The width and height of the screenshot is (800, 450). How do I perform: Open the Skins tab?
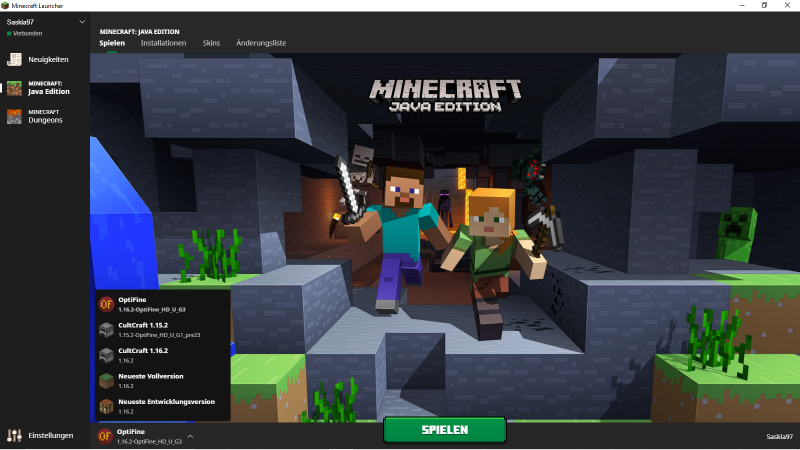[211, 44]
